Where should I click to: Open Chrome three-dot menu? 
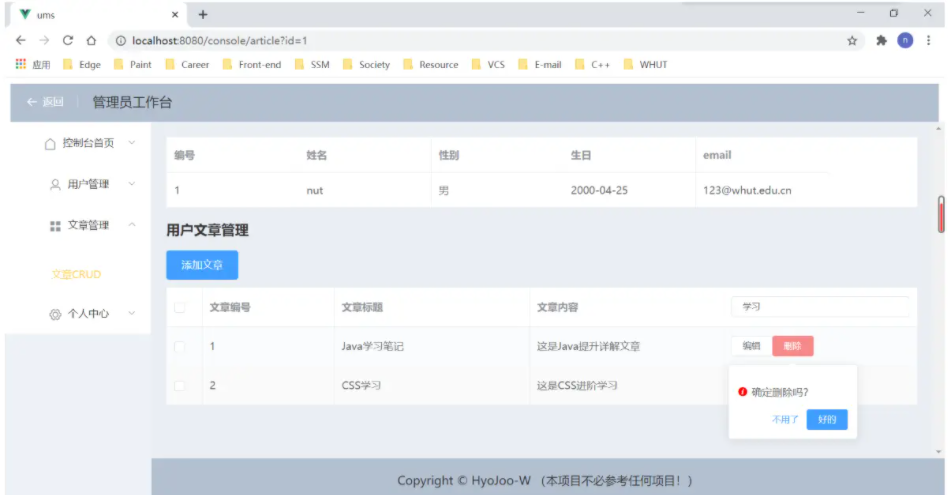(x=928, y=40)
